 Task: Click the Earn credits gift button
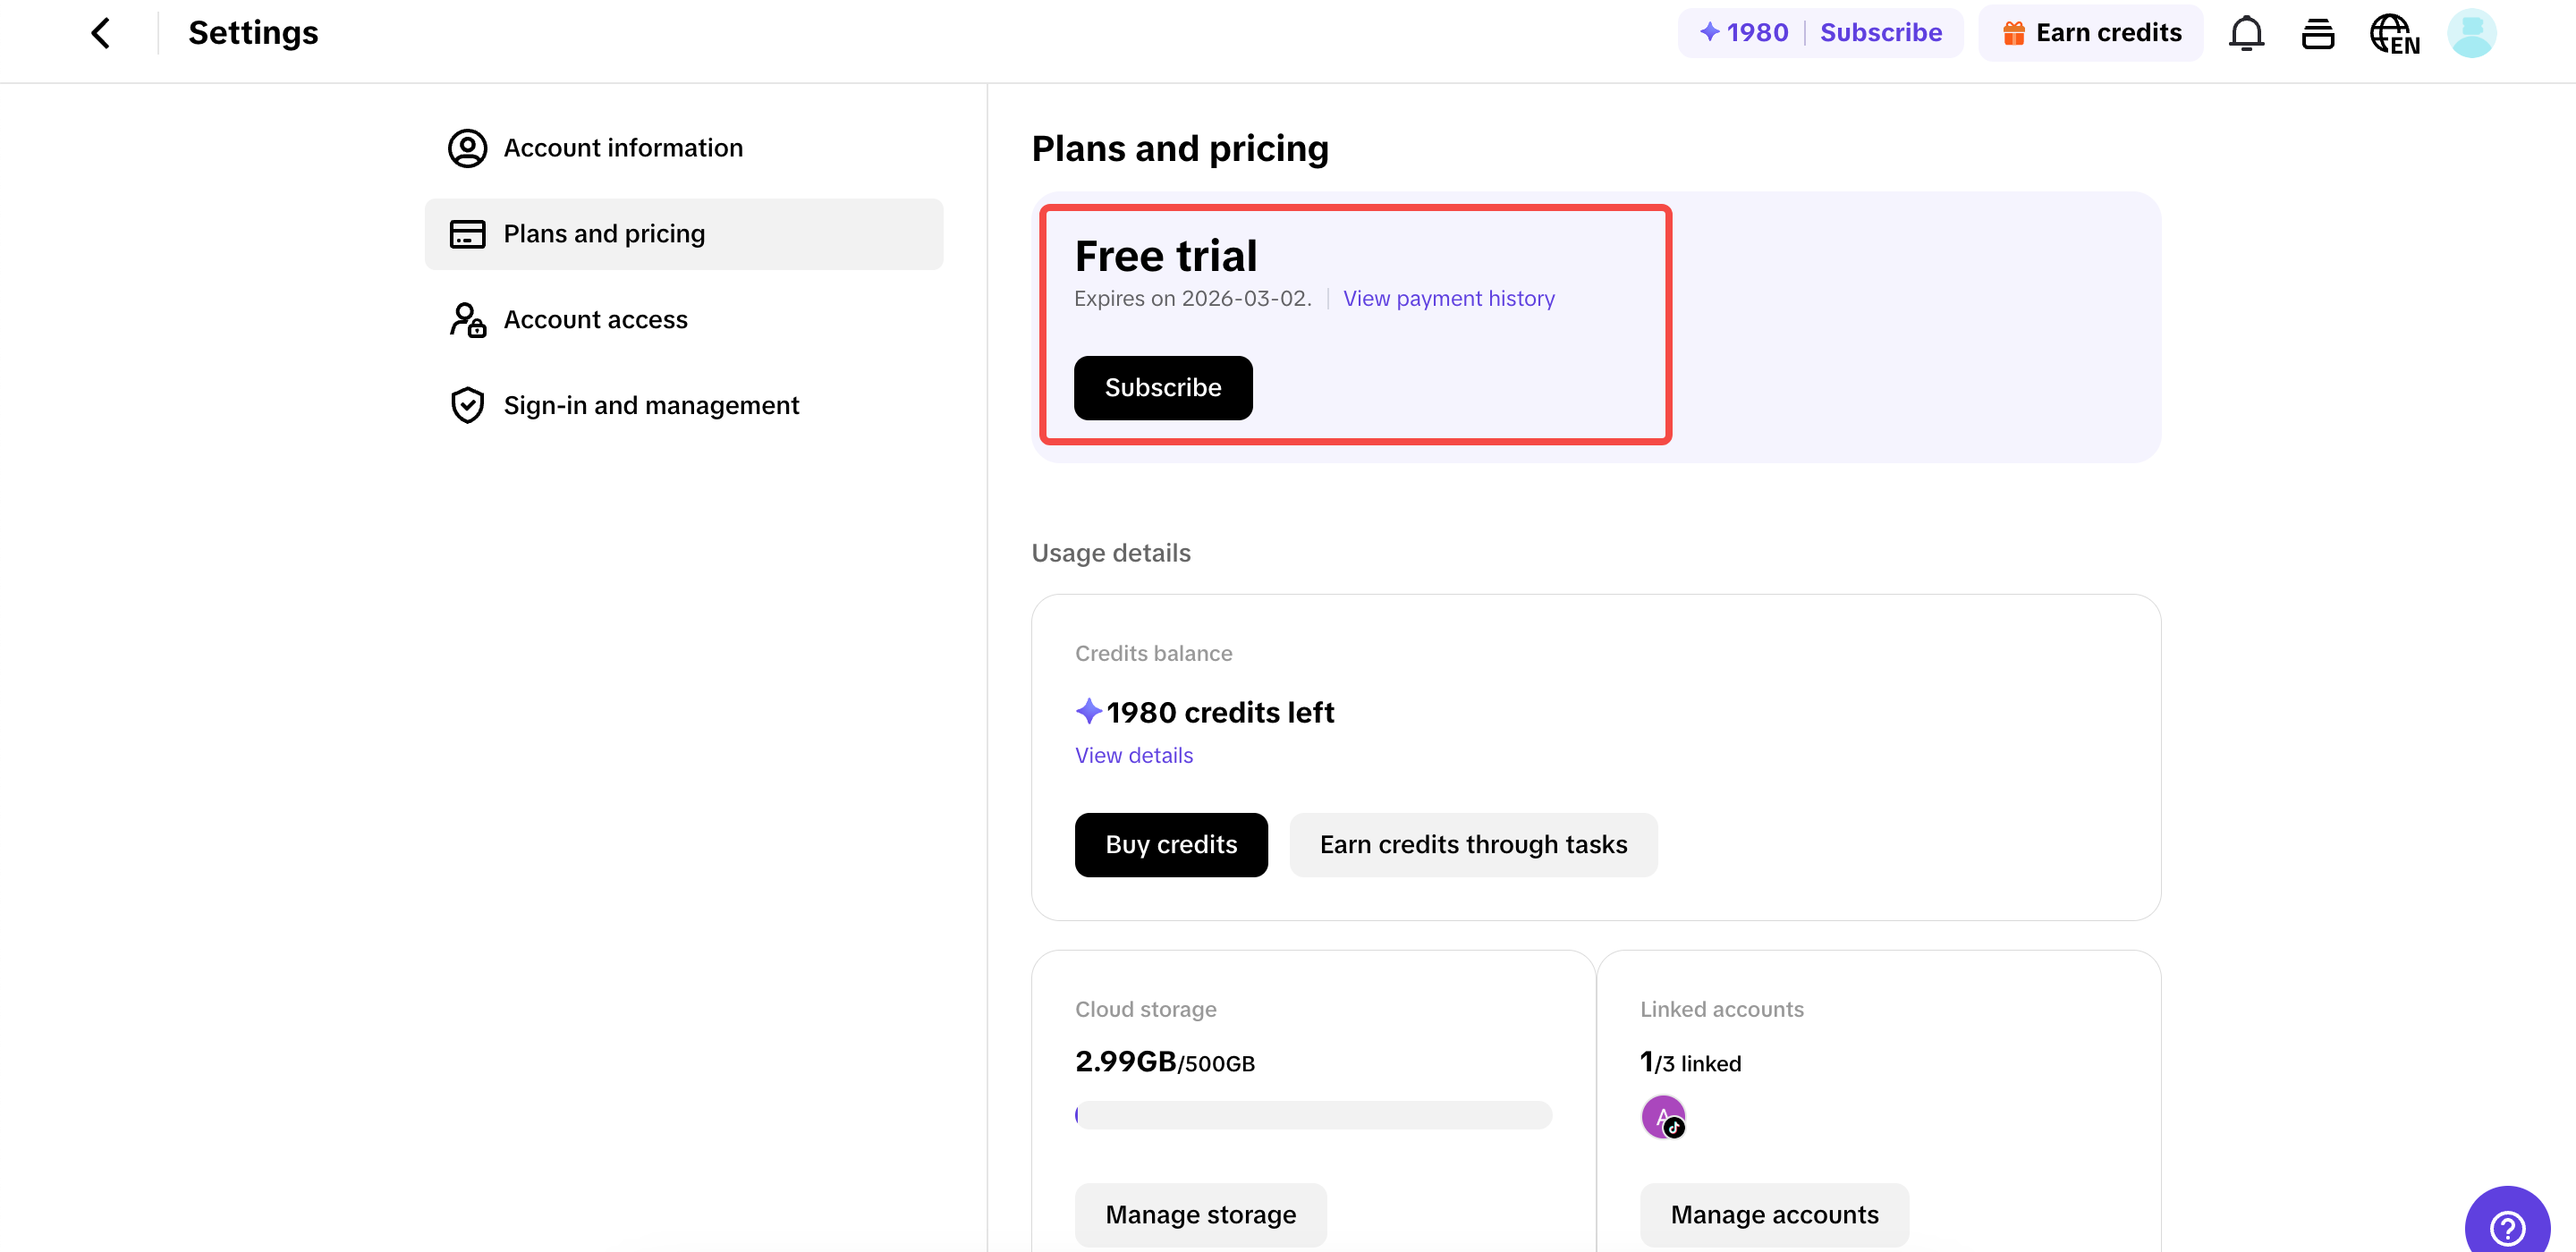(x=2090, y=33)
